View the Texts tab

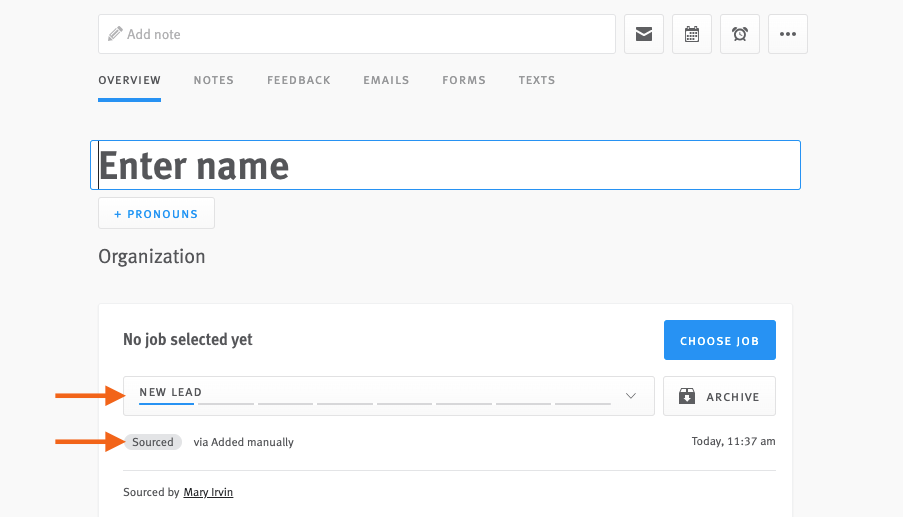537,80
